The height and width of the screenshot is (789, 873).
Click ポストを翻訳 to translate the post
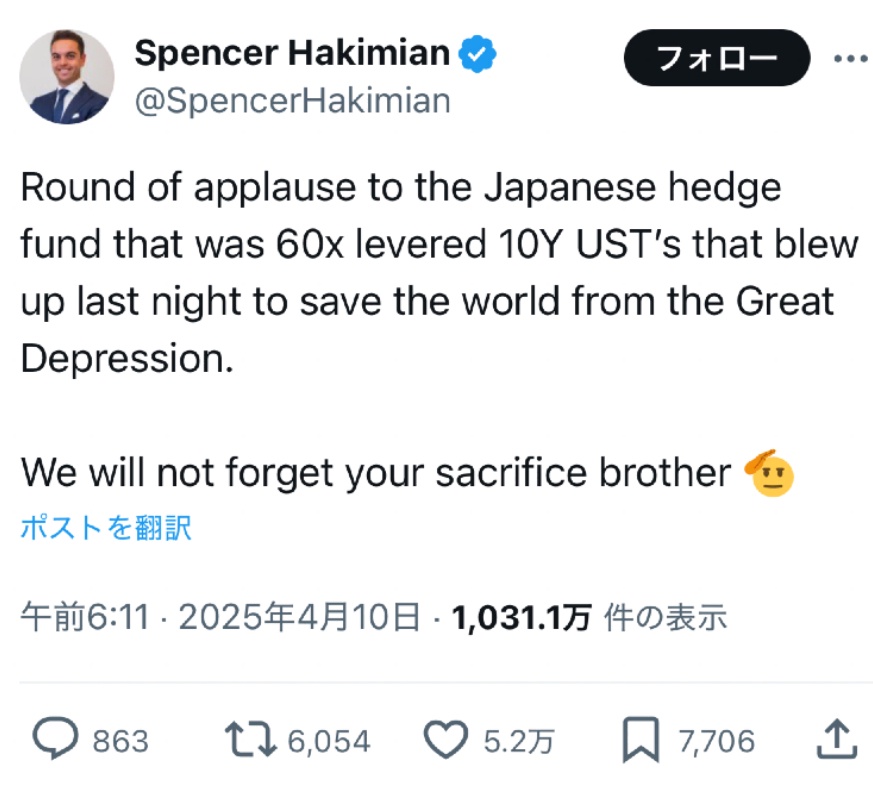[x=106, y=527]
